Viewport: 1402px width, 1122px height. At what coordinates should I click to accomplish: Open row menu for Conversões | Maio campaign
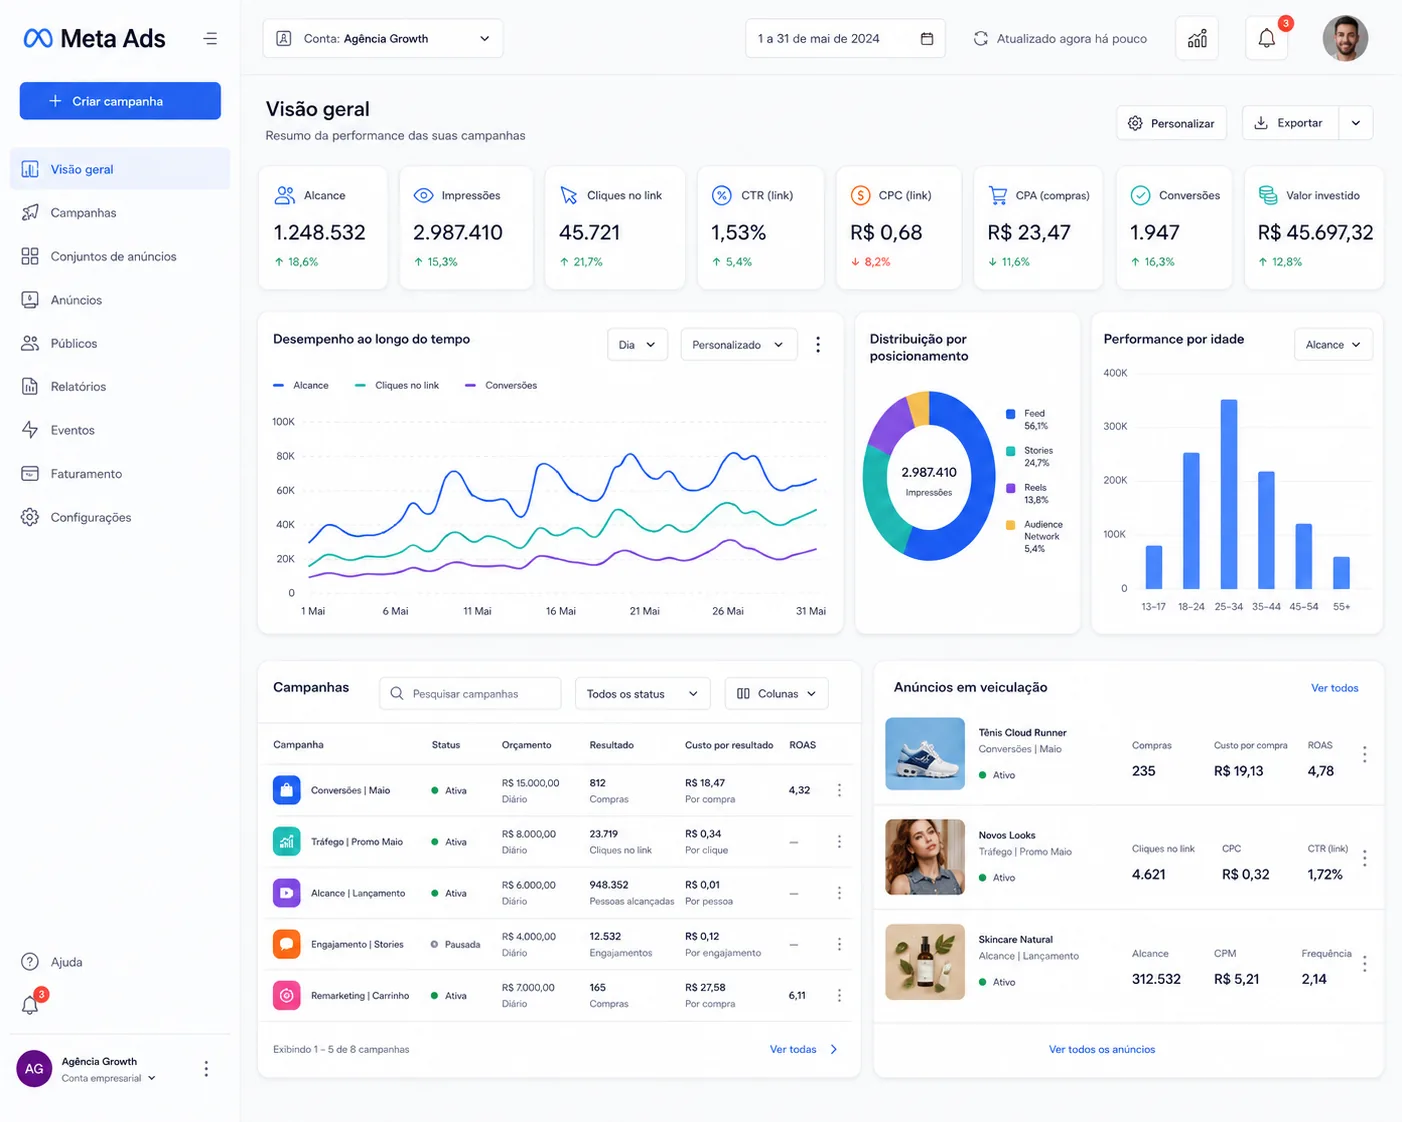839,790
